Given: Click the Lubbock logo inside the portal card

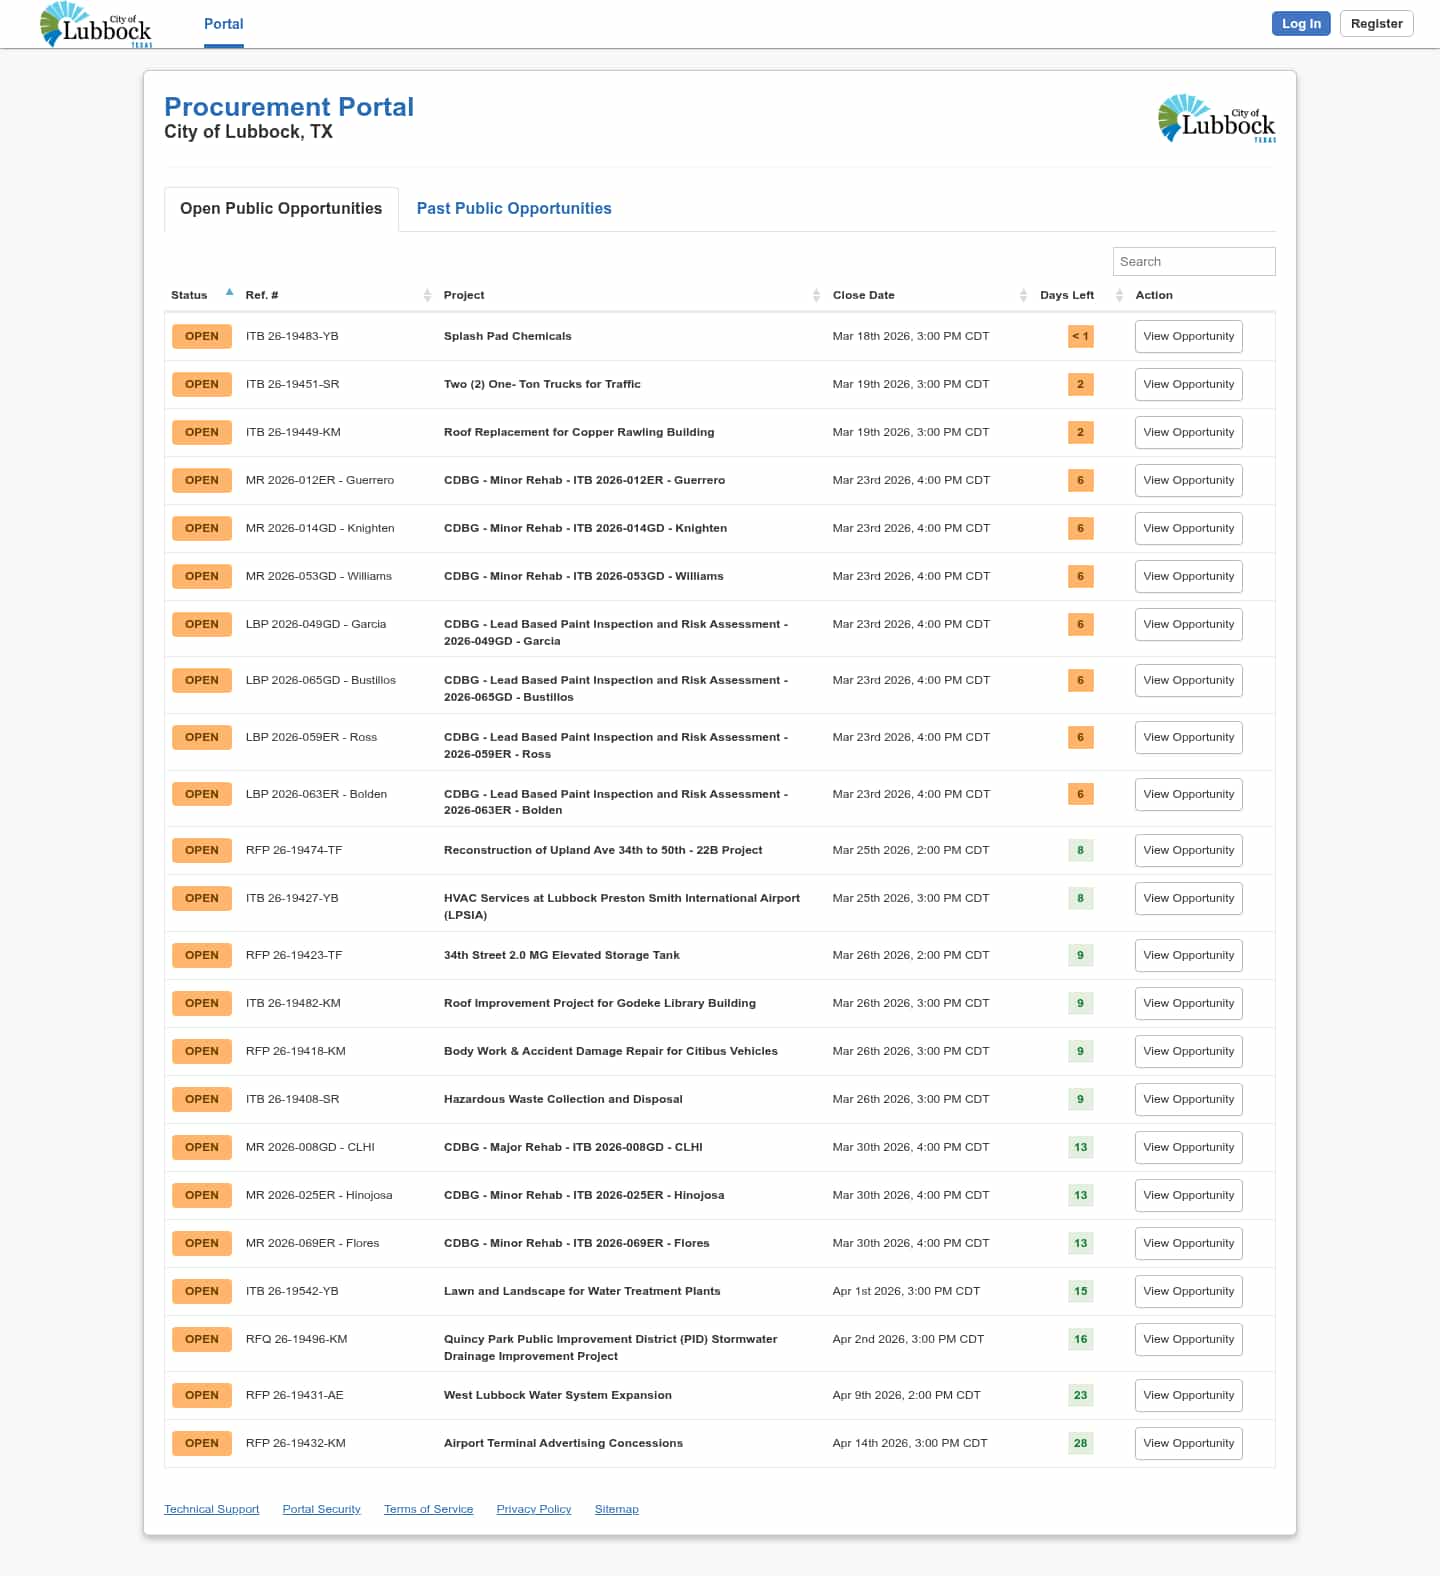Looking at the screenshot, I should tap(1216, 119).
